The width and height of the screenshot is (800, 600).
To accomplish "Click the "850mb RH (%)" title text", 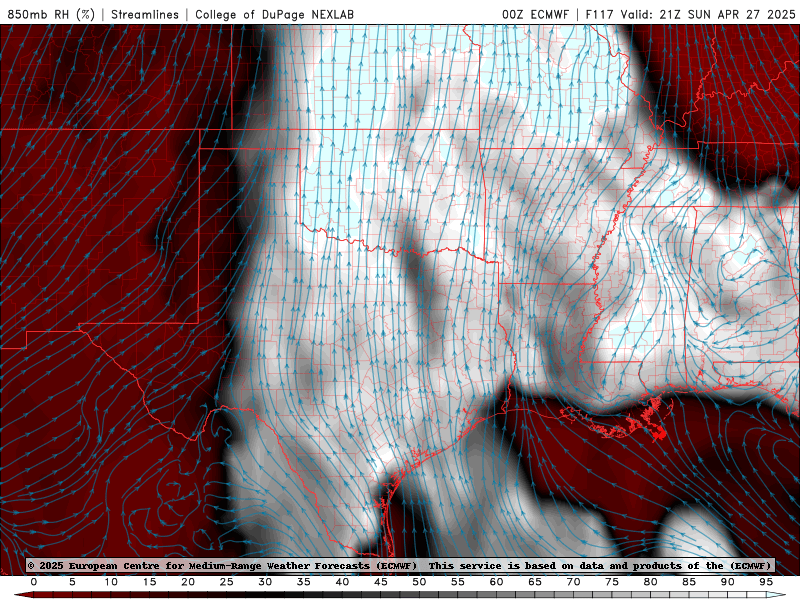I will click(x=51, y=14).
